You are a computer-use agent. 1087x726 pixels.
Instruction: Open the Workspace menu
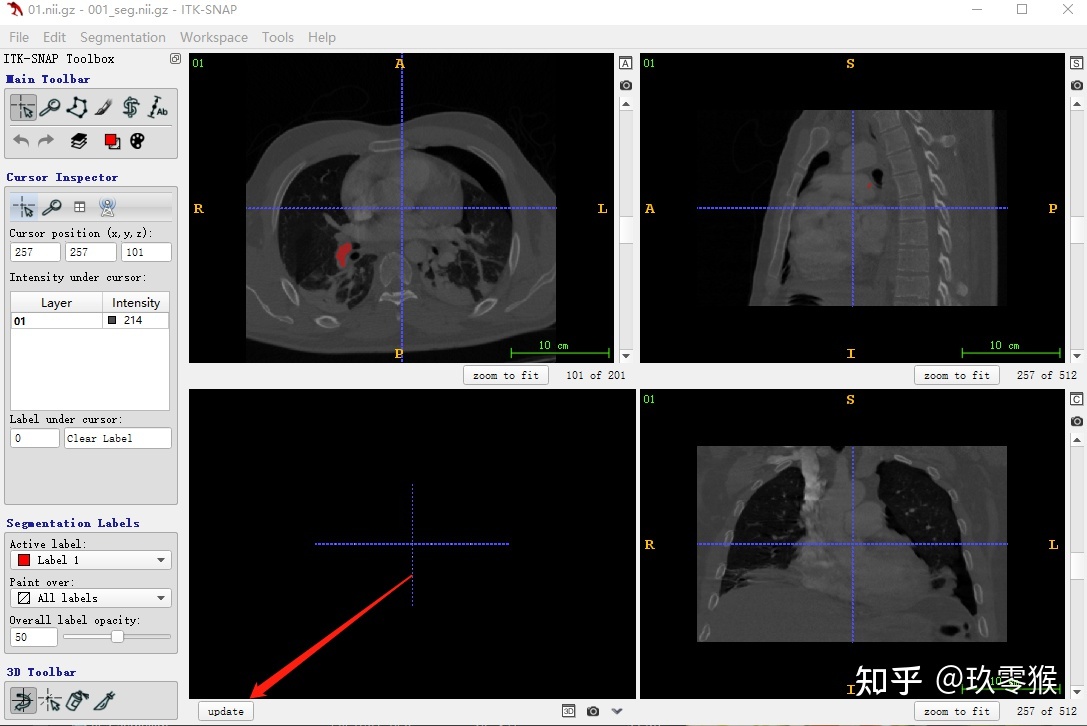[214, 37]
